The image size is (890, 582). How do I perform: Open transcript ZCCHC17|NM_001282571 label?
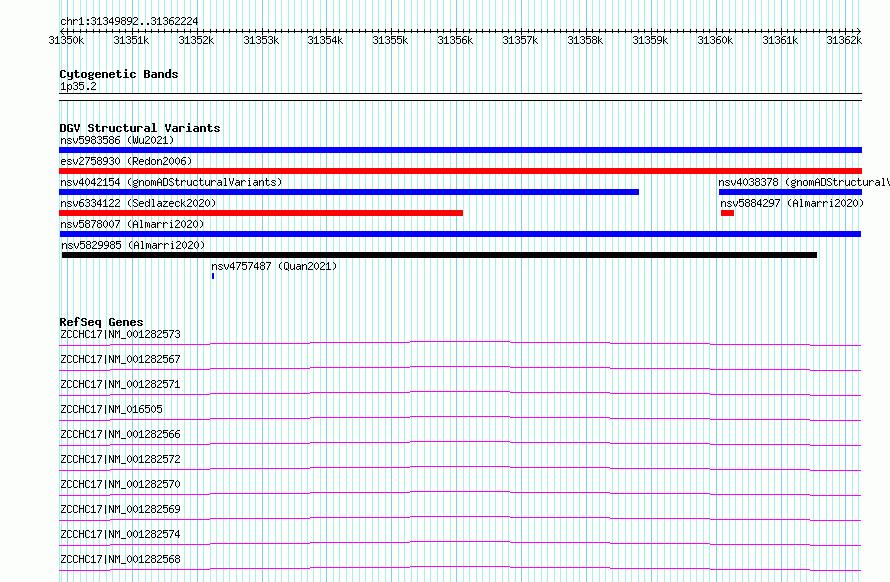[120, 384]
